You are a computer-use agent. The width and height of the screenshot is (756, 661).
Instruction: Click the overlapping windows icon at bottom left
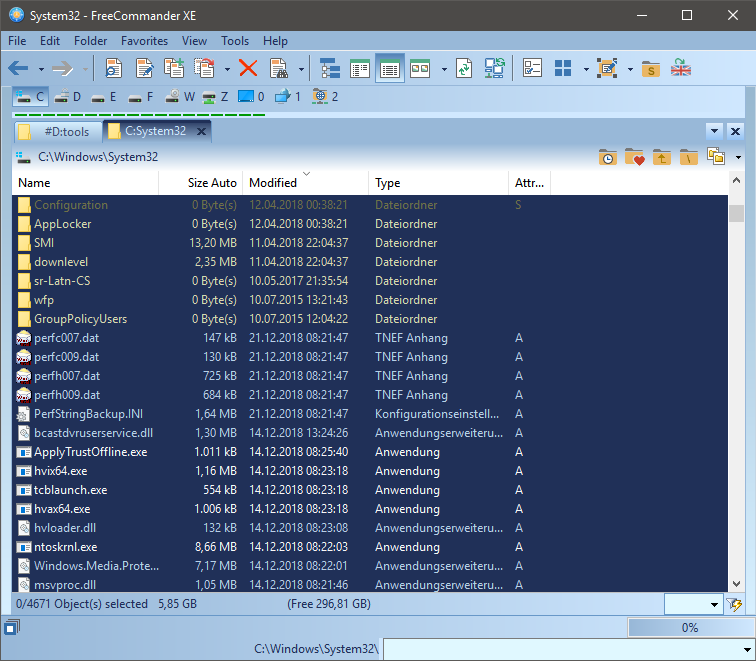click(12, 627)
